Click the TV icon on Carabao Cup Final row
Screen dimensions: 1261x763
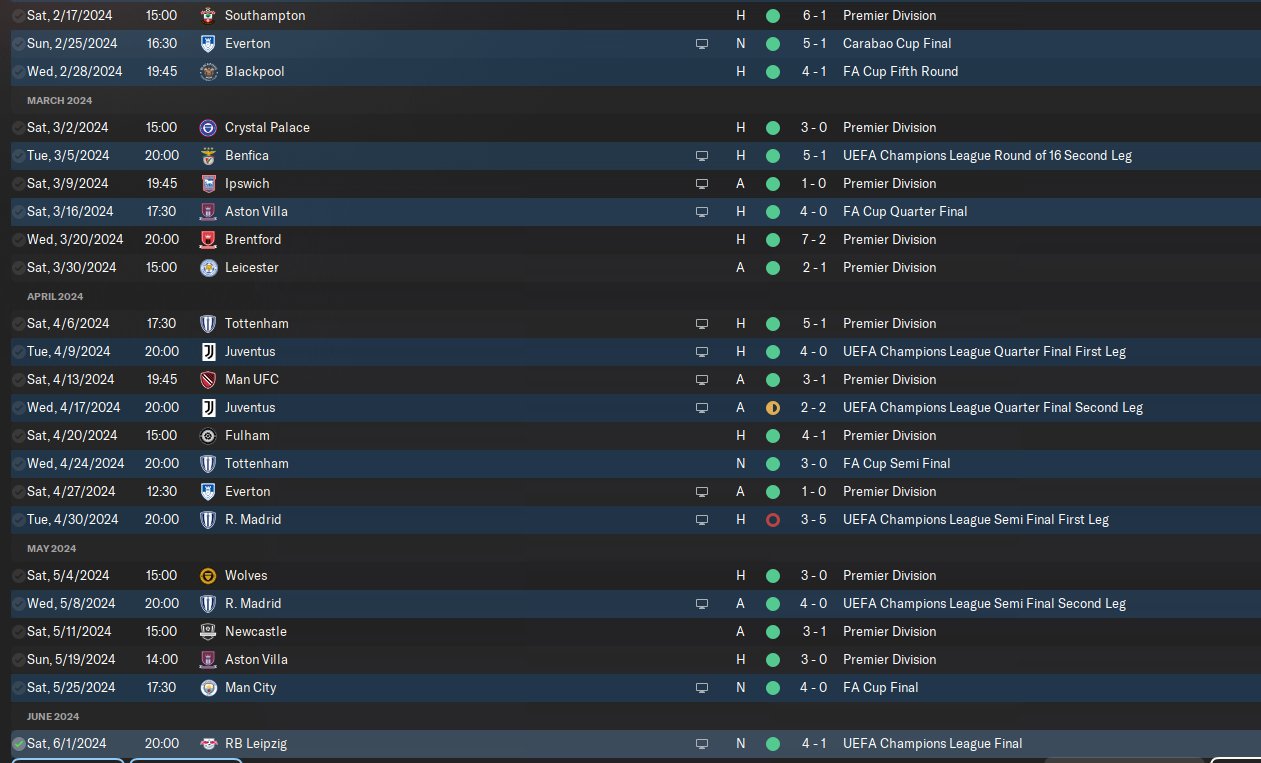(702, 44)
